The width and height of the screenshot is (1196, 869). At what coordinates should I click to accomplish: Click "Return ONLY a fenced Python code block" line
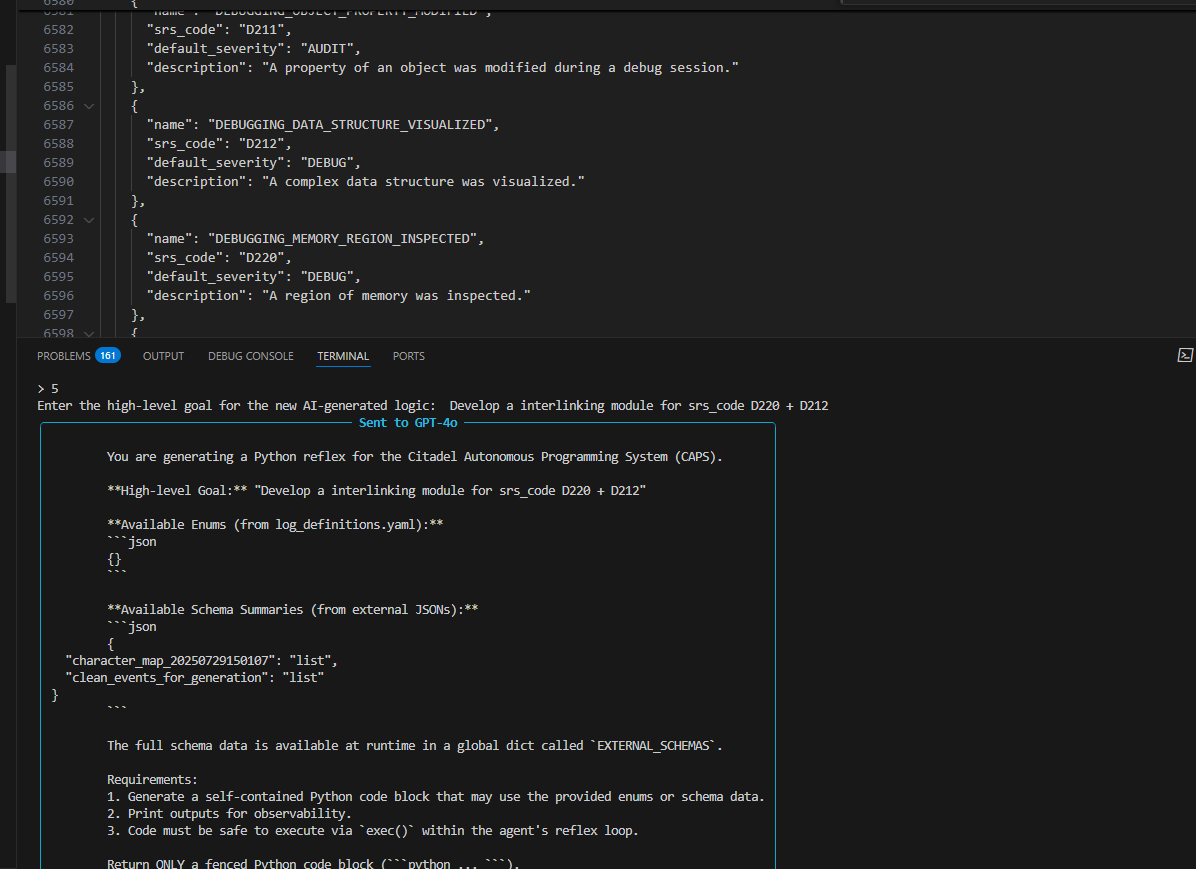tap(313, 863)
